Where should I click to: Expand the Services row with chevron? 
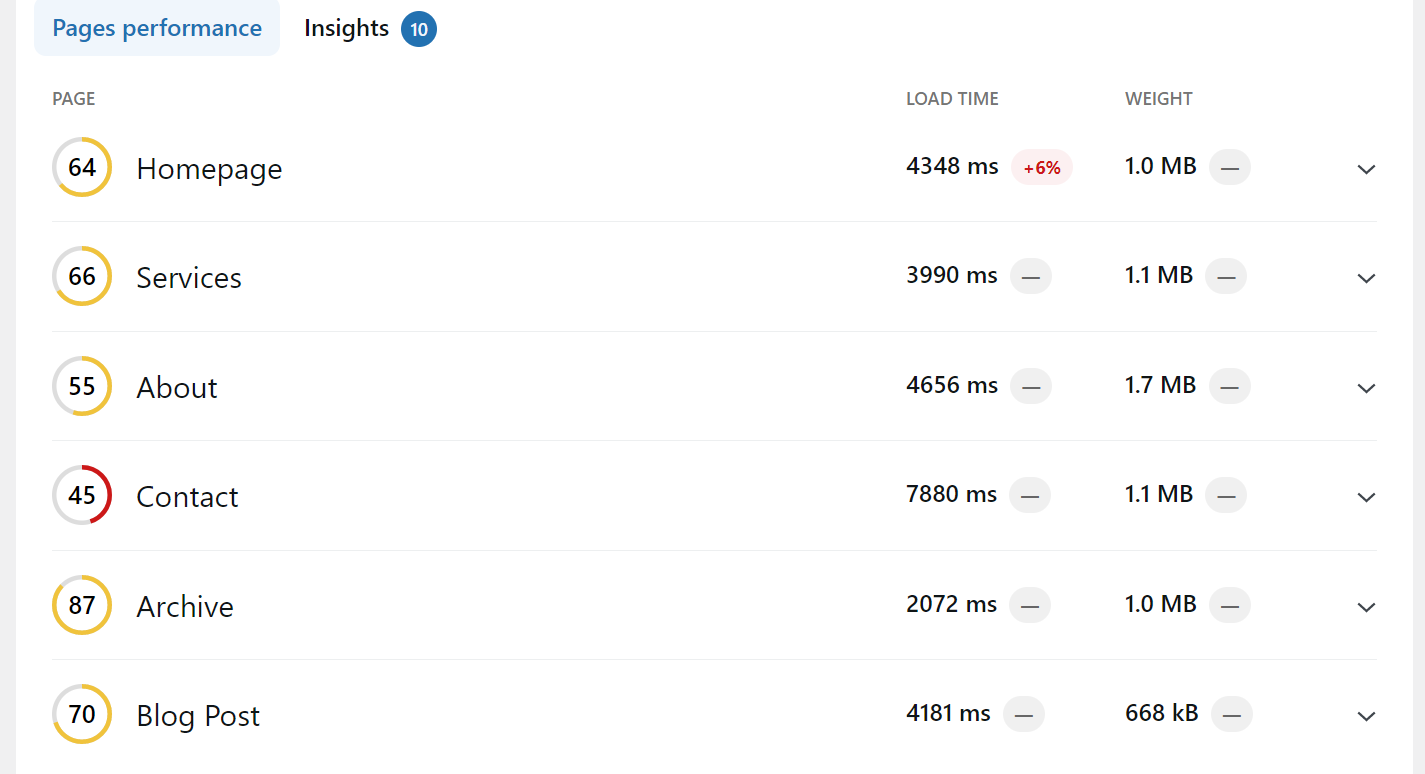pos(1366,278)
